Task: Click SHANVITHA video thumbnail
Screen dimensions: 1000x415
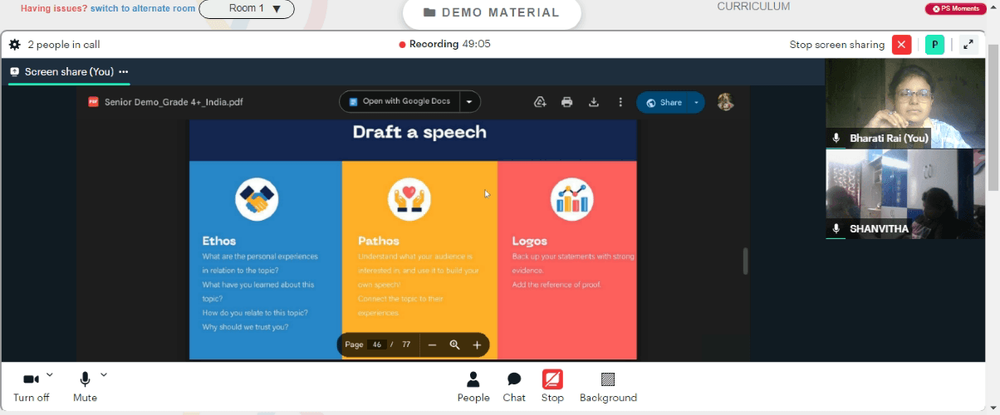Action: pyautogui.click(x=905, y=194)
